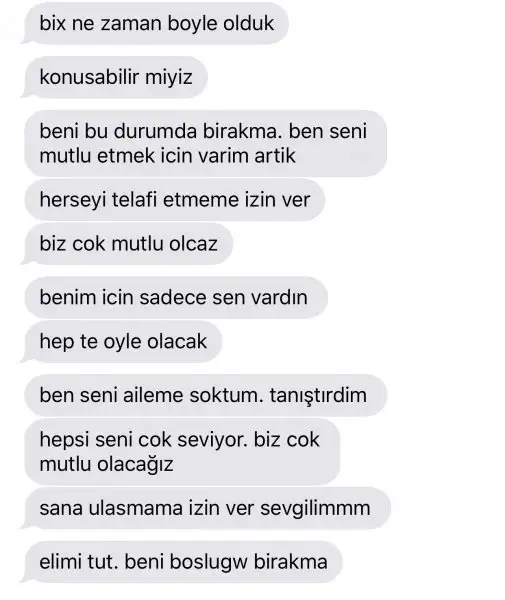Select the 'herseyi telafi etmeme izin ver' bubble
Viewport: 505px width, 600px height.
[x=175, y=199]
